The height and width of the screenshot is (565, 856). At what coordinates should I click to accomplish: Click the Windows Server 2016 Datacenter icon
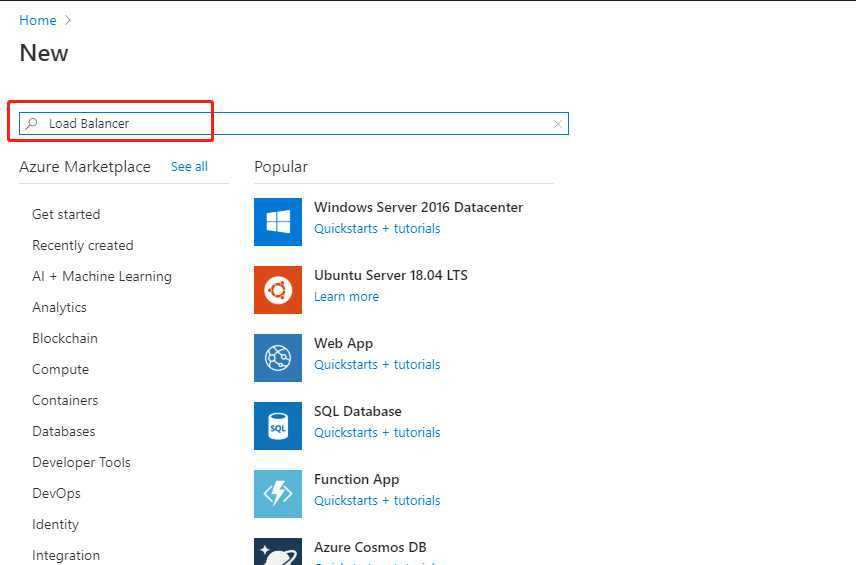pos(278,222)
